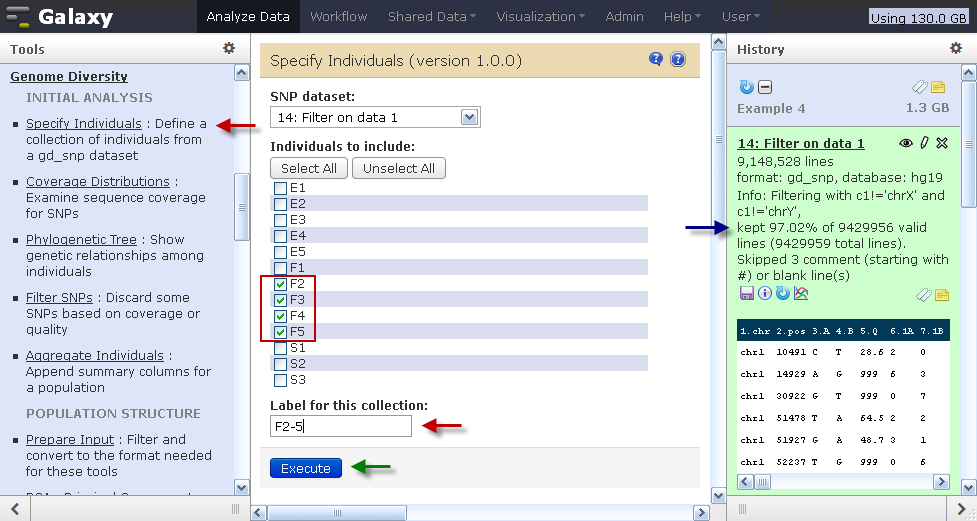Image resolution: width=977 pixels, height=521 pixels.
Task: Check the E4 individual checkbox
Action: click(x=280, y=236)
